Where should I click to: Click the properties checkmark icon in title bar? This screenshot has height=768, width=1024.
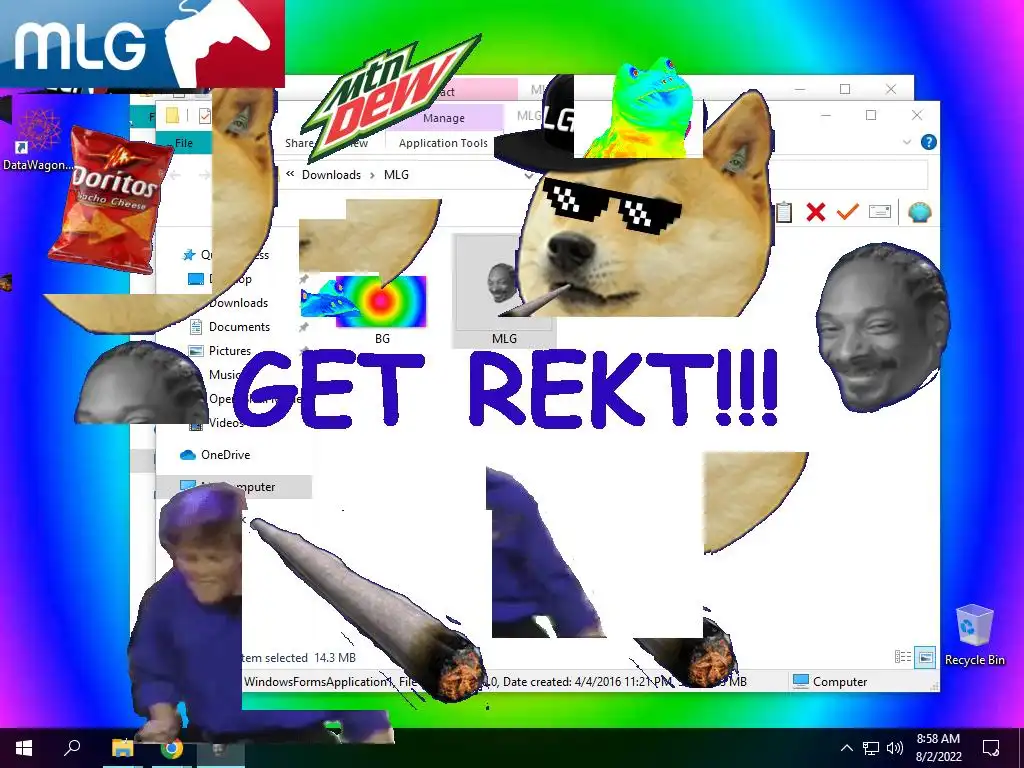coord(204,116)
